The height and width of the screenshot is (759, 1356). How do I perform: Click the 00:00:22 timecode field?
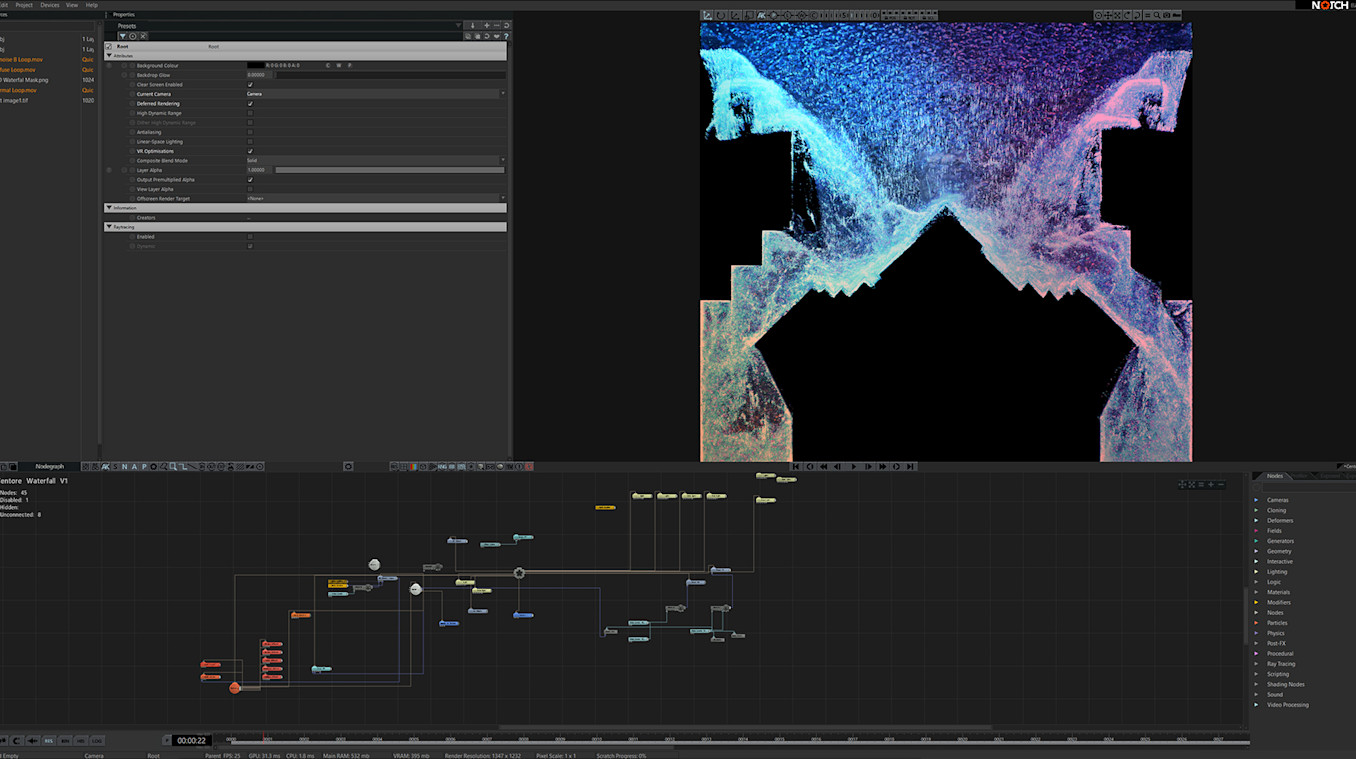pos(190,741)
